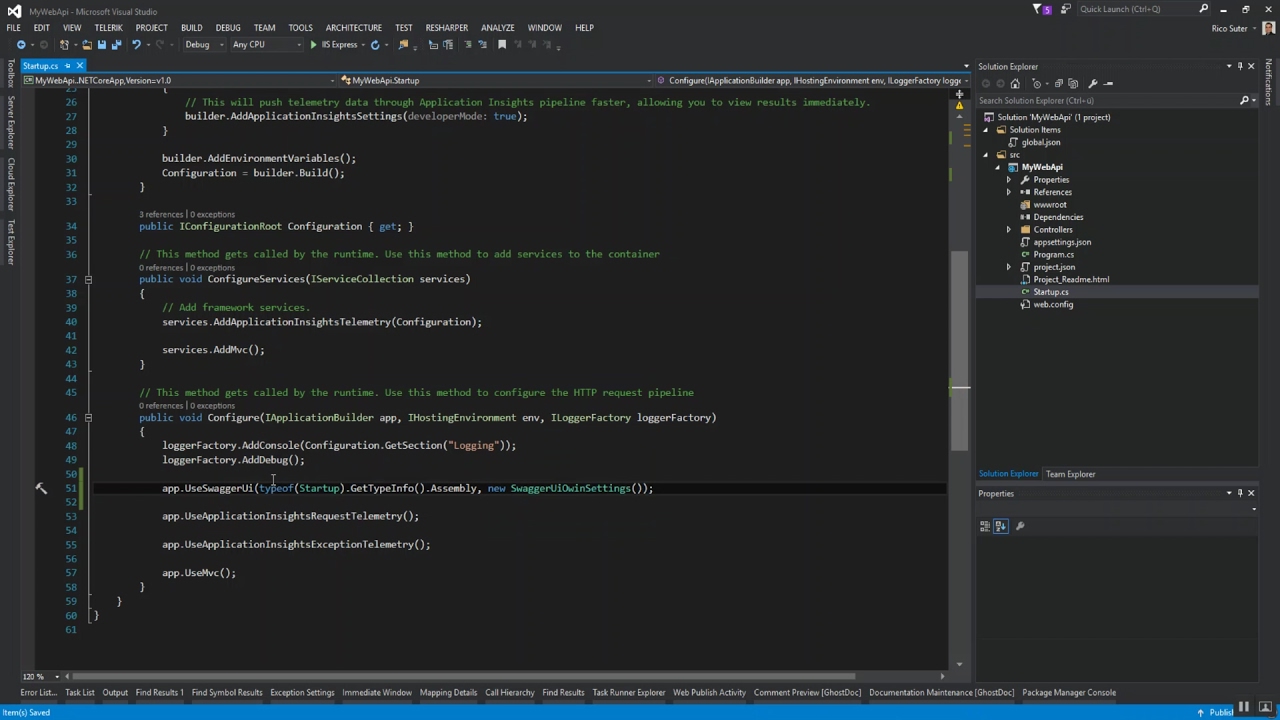Click the Solution Explorer Home icon
The width and height of the screenshot is (1280, 720).
[x=1015, y=84]
